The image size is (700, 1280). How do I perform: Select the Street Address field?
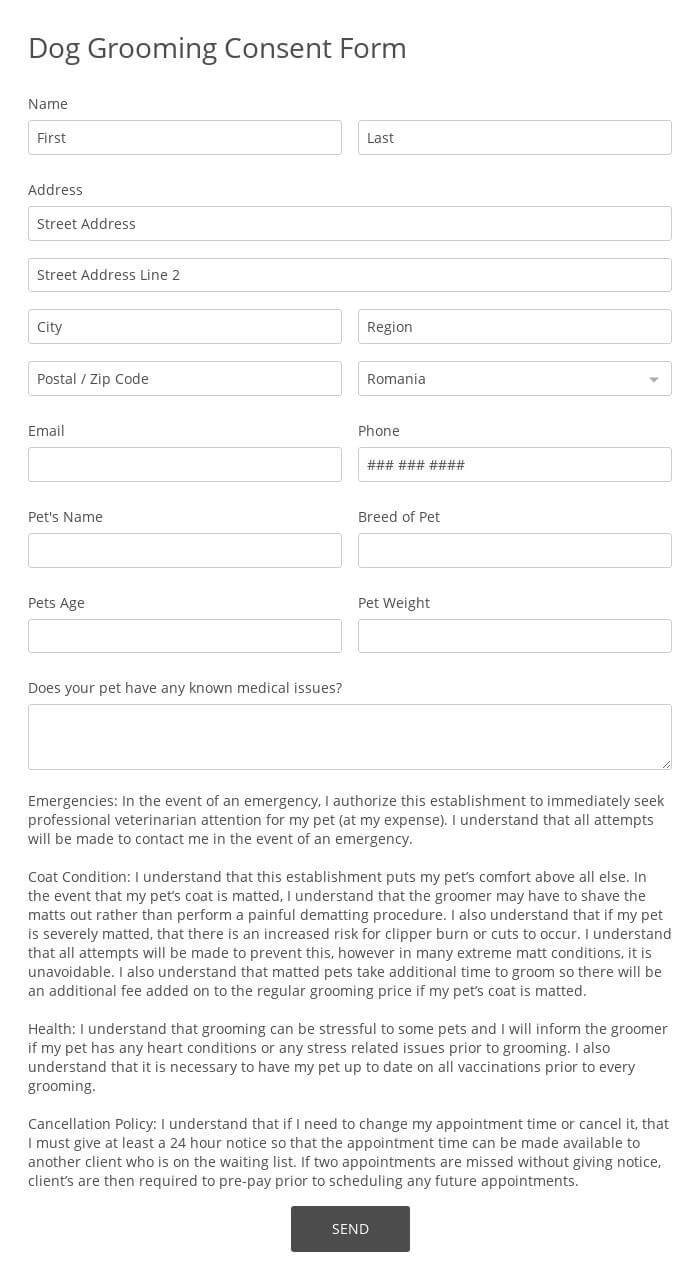tap(349, 223)
